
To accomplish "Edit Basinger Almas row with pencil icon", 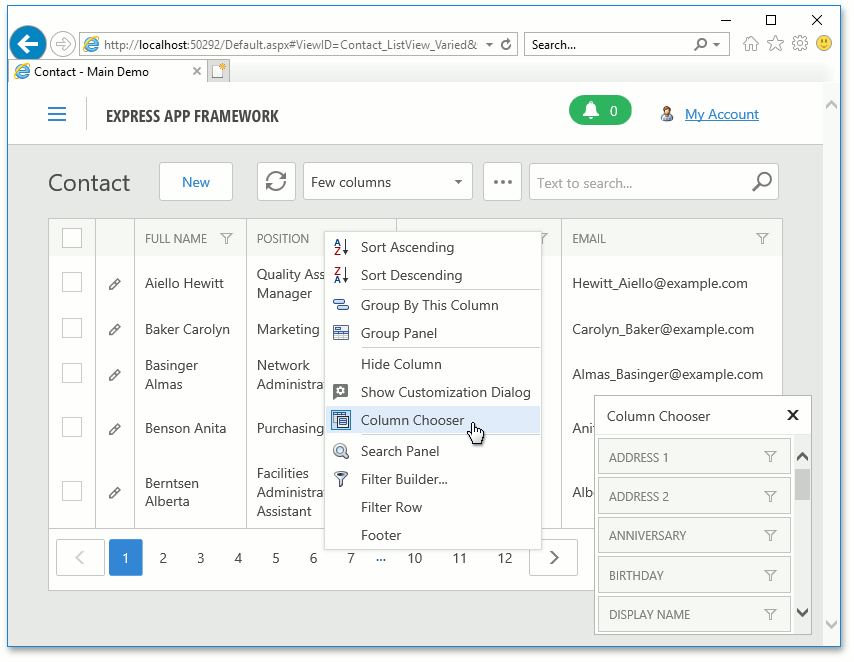I will (114, 375).
